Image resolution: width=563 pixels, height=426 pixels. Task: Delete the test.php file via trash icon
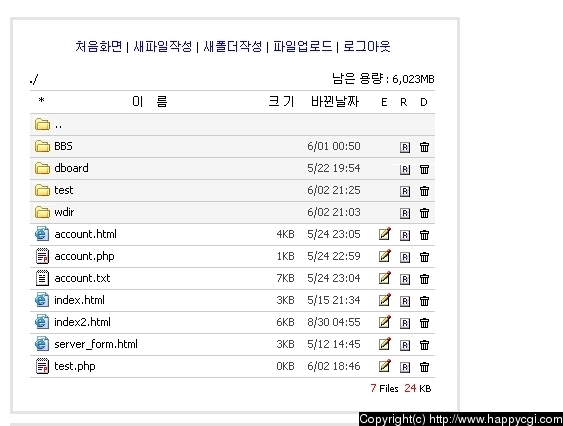(424, 367)
